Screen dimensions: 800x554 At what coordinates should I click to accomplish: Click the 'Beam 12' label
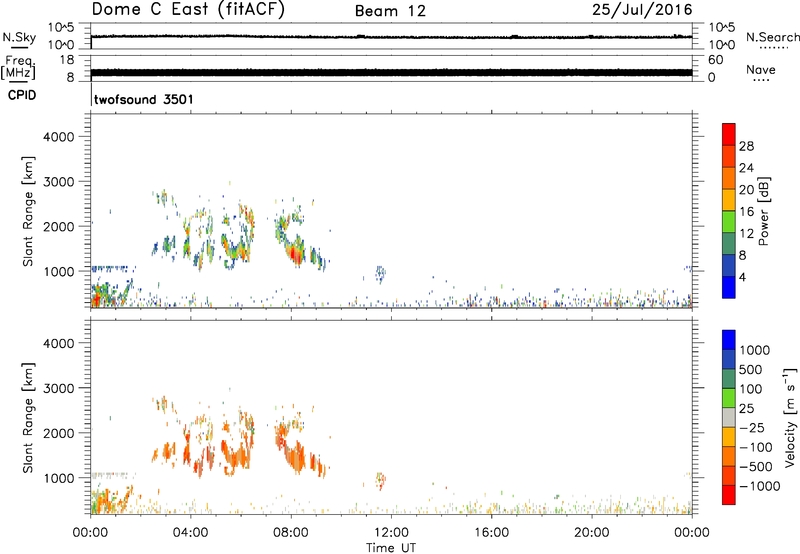click(390, 11)
